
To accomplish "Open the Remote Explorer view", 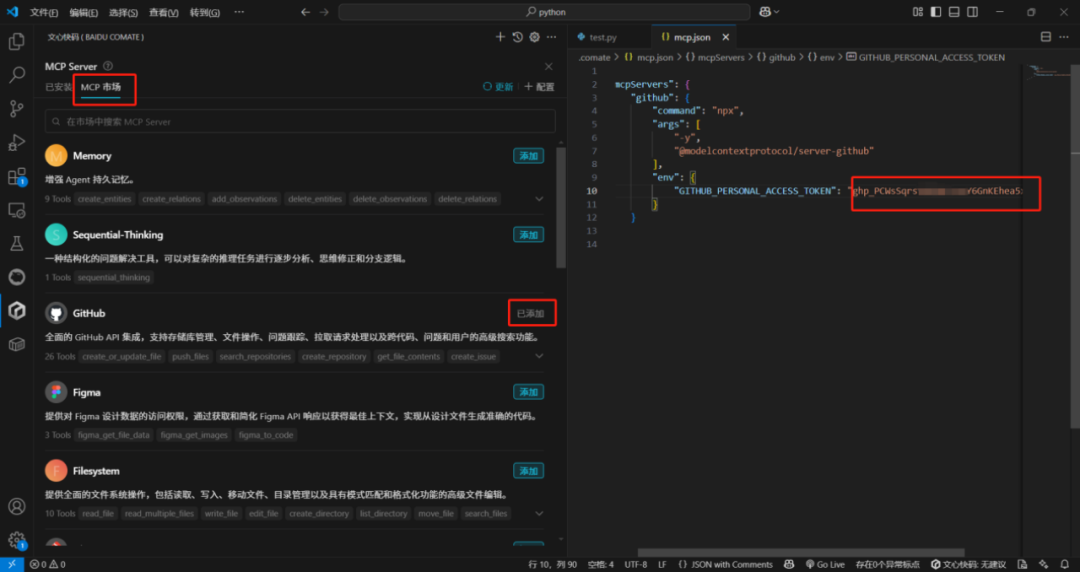I will tap(17, 210).
